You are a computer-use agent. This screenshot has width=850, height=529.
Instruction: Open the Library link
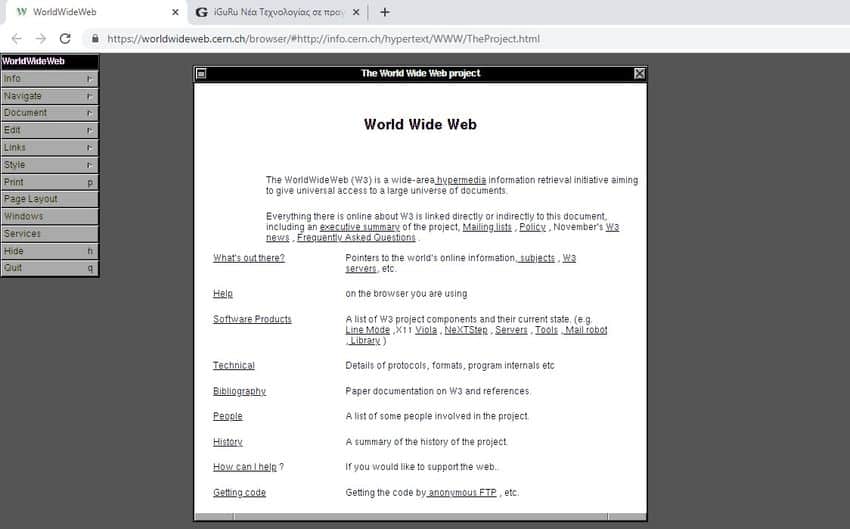(364, 341)
